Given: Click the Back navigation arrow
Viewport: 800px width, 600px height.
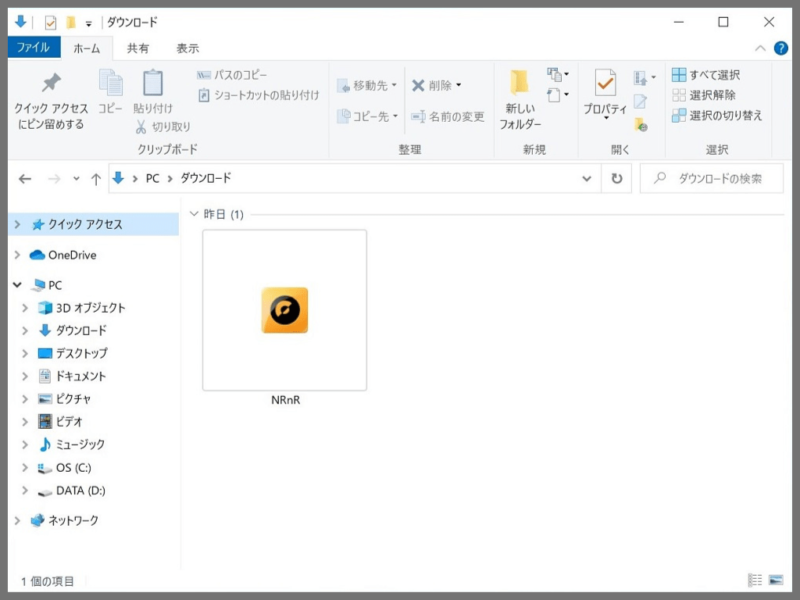Looking at the screenshot, I should pyautogui.click(x=24, y=179).
